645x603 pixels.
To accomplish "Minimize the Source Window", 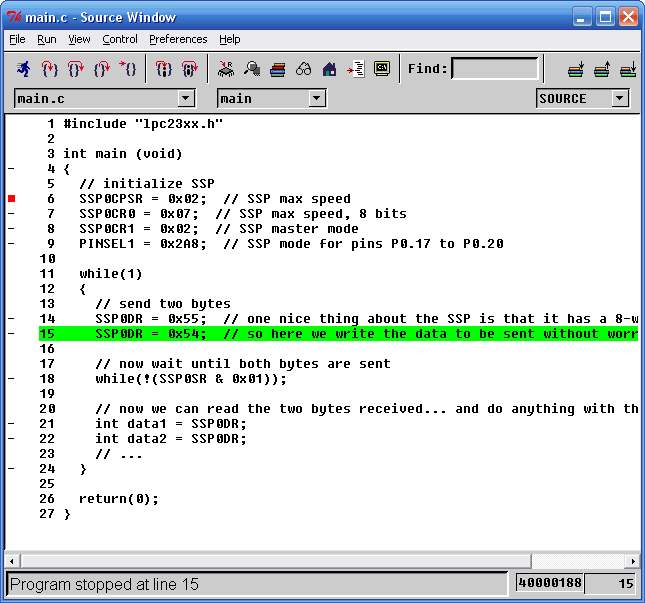I will (x=582, y=17).
